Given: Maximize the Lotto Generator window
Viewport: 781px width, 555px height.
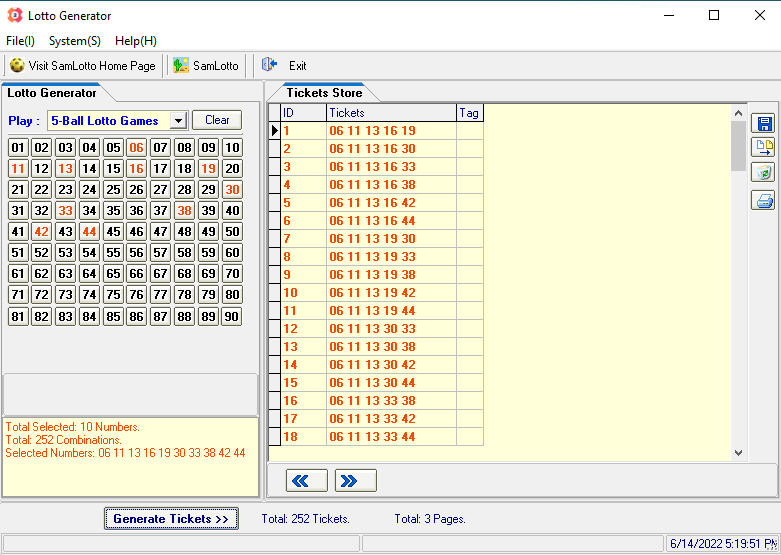Looking at the screenshot, I should click(714, 15).
